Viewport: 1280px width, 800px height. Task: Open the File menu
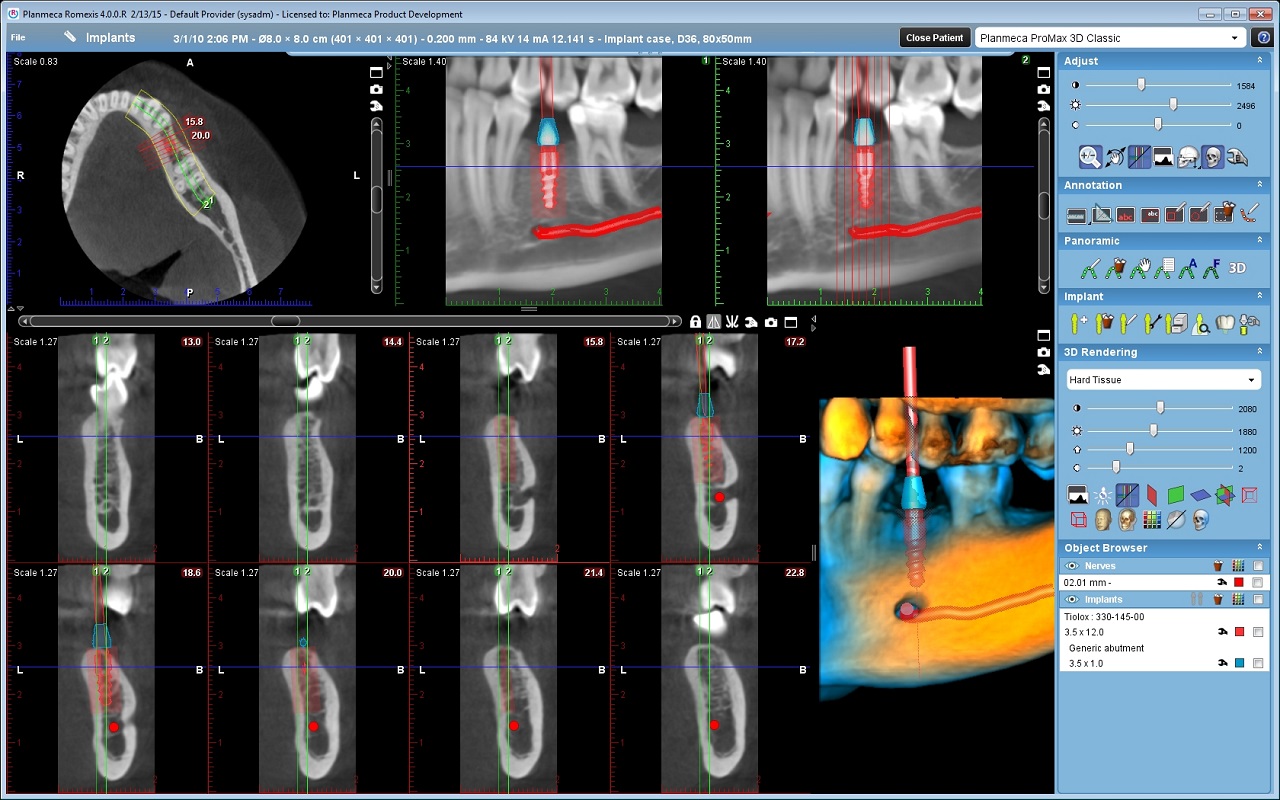(x=18, y=38)
